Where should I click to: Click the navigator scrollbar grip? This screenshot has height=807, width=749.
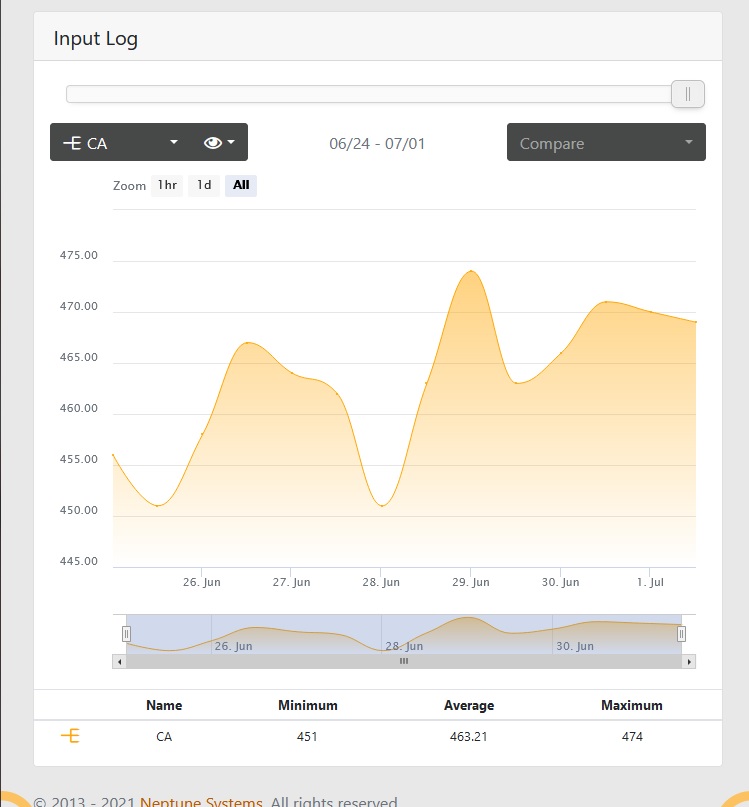[x=404, y=661]
